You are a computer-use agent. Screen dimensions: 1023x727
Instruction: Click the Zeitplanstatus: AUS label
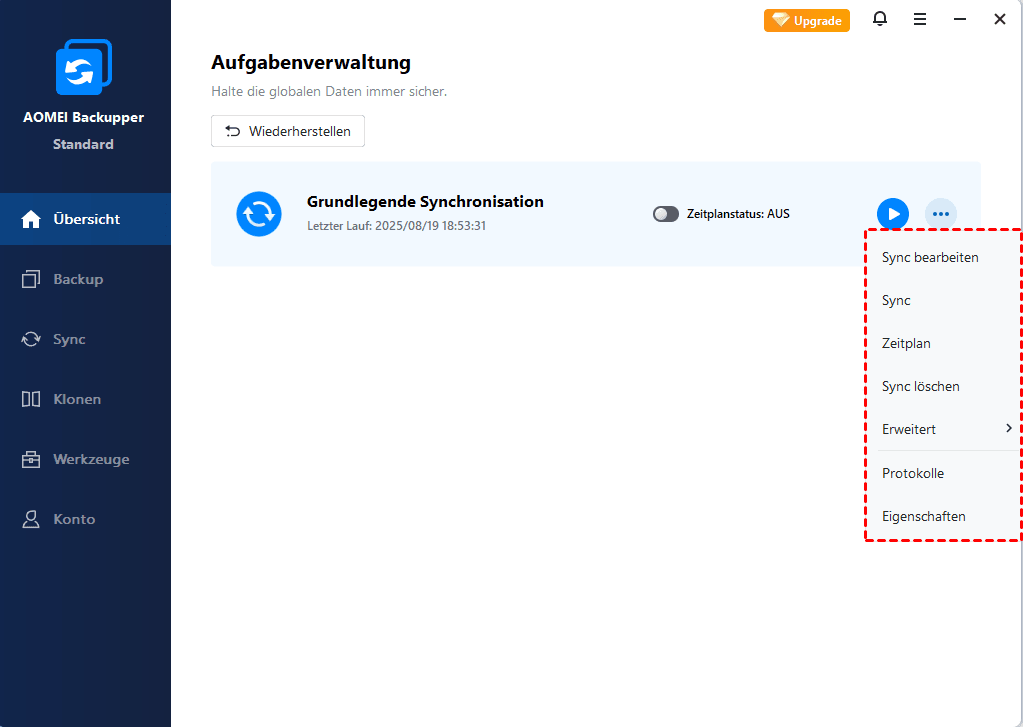point(738,214)
